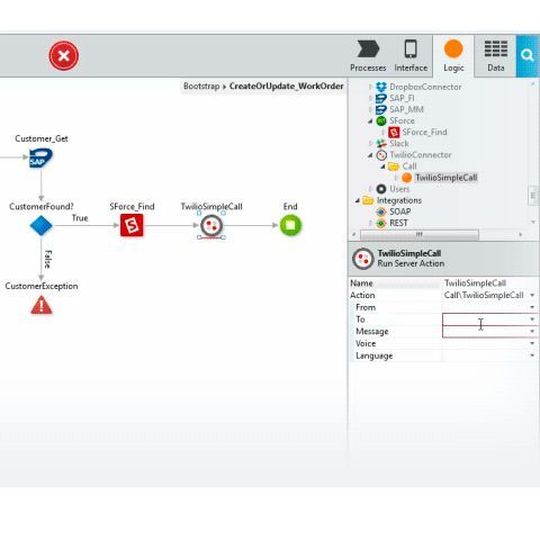Collapse the Integrations folder node

pyautogui.click(x=357, y=200)
